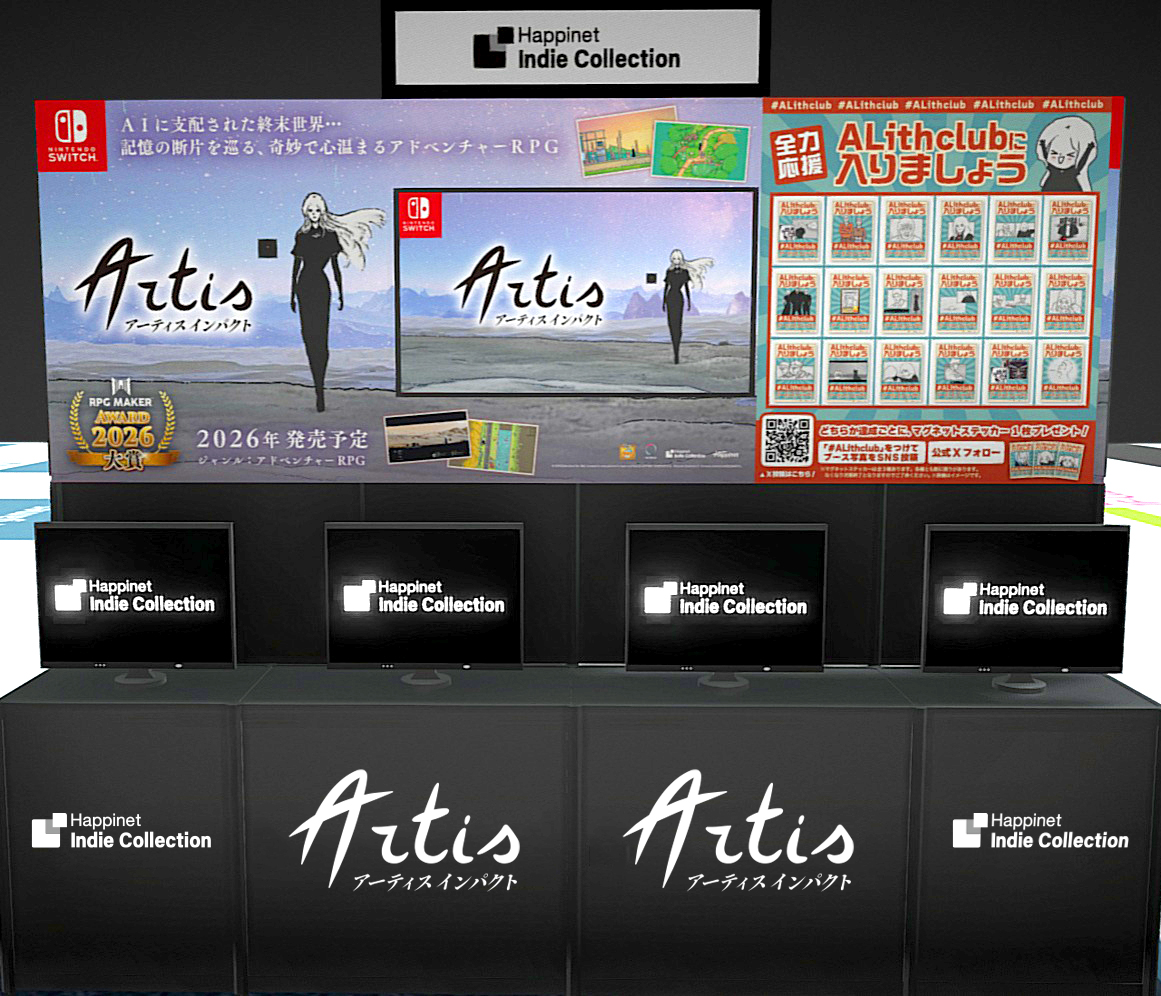Select the dark silhouette sticker starting middle row
The height and width of the screenshot is (996, 1161).
797,302
